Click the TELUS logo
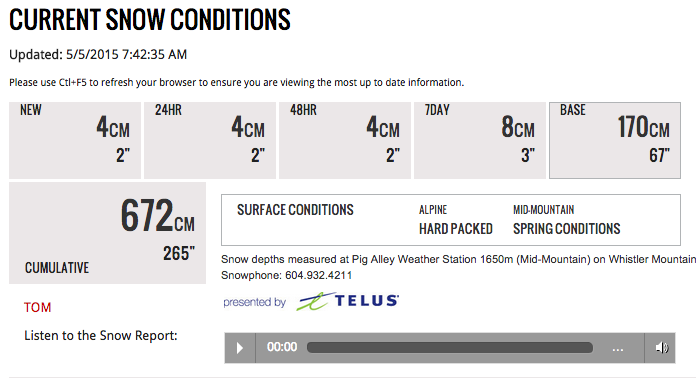 (x=348, y=301)
